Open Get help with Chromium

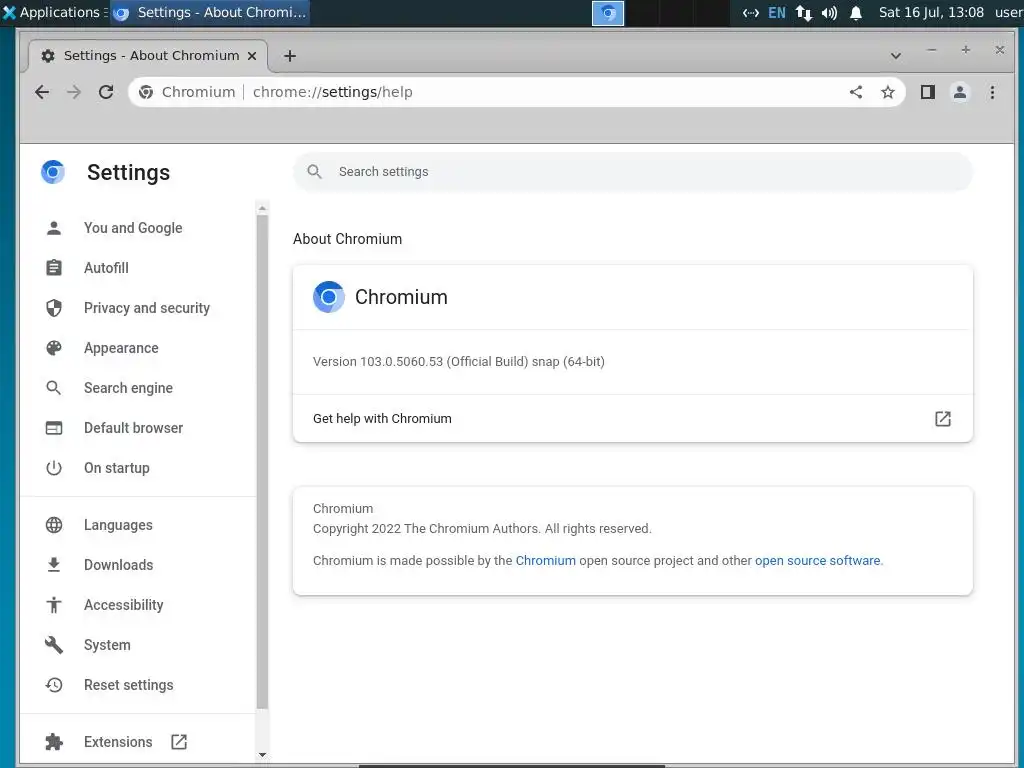633,419
